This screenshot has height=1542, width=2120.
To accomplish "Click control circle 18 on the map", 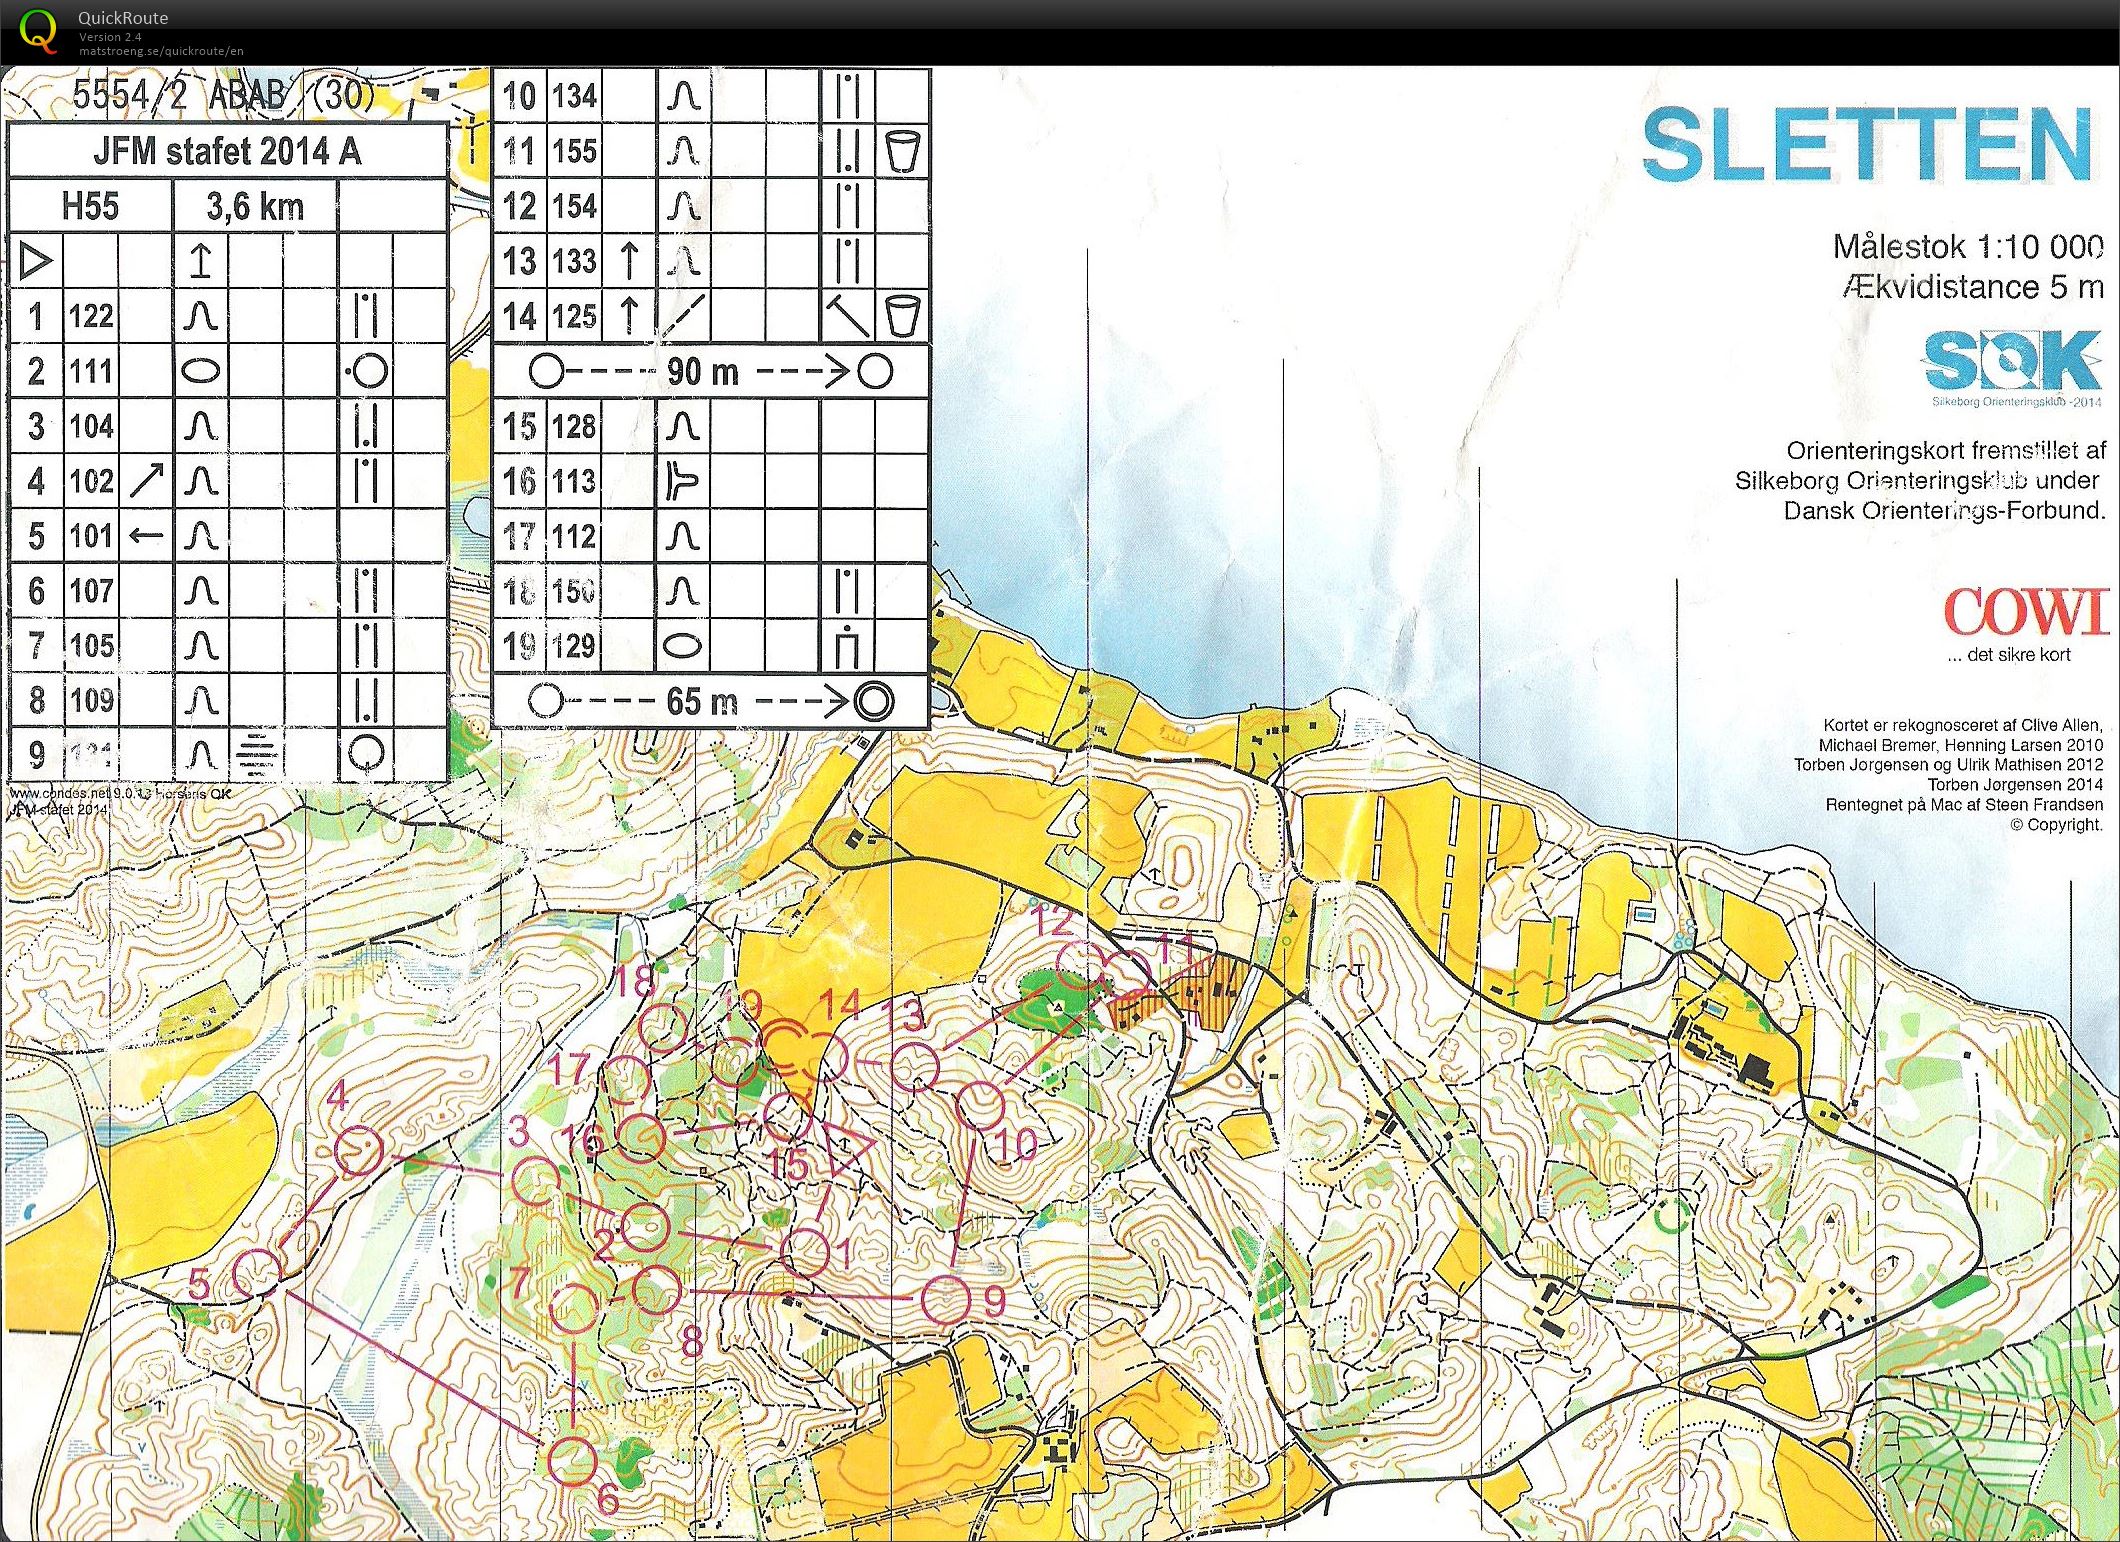I will pos(662,1027).
